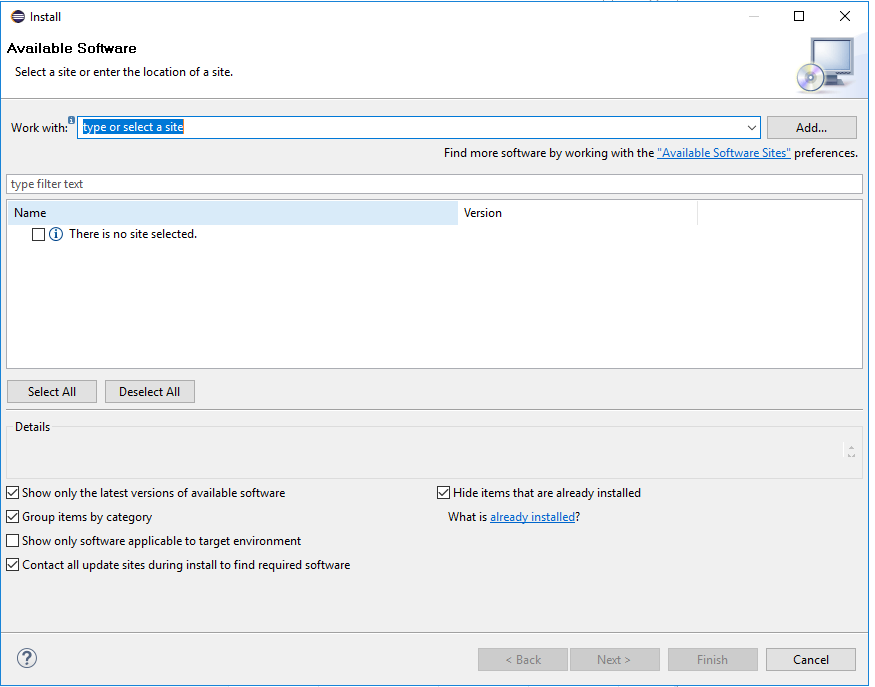
Task: Click the disabled < Back button
Action: (x=523, y=660)
